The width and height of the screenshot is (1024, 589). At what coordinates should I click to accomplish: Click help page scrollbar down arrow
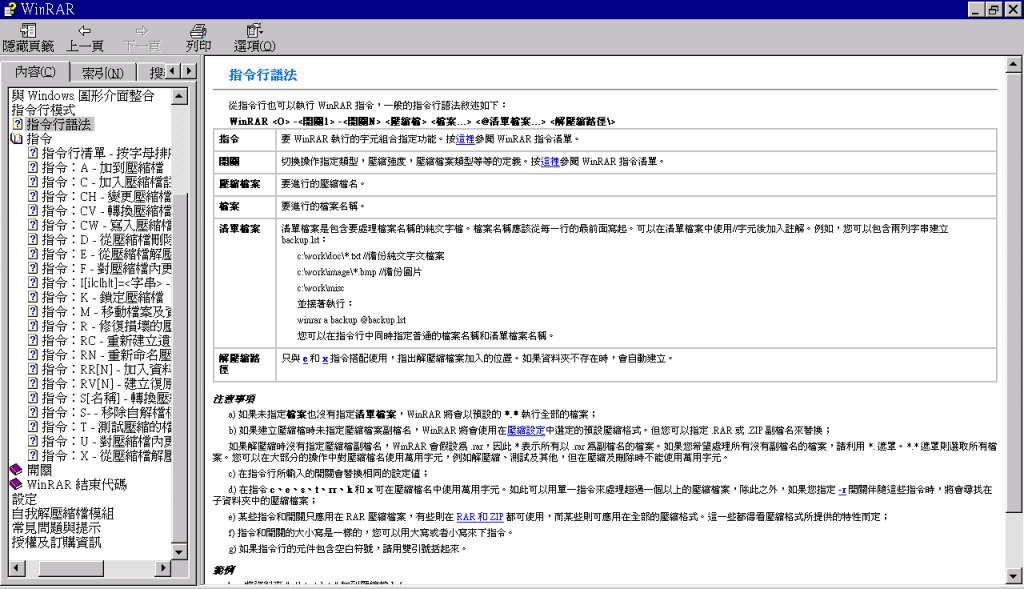click(1014, 576)
